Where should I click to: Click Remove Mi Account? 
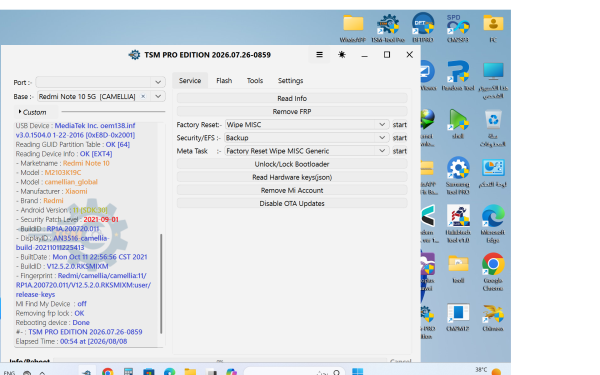point(292,190)
